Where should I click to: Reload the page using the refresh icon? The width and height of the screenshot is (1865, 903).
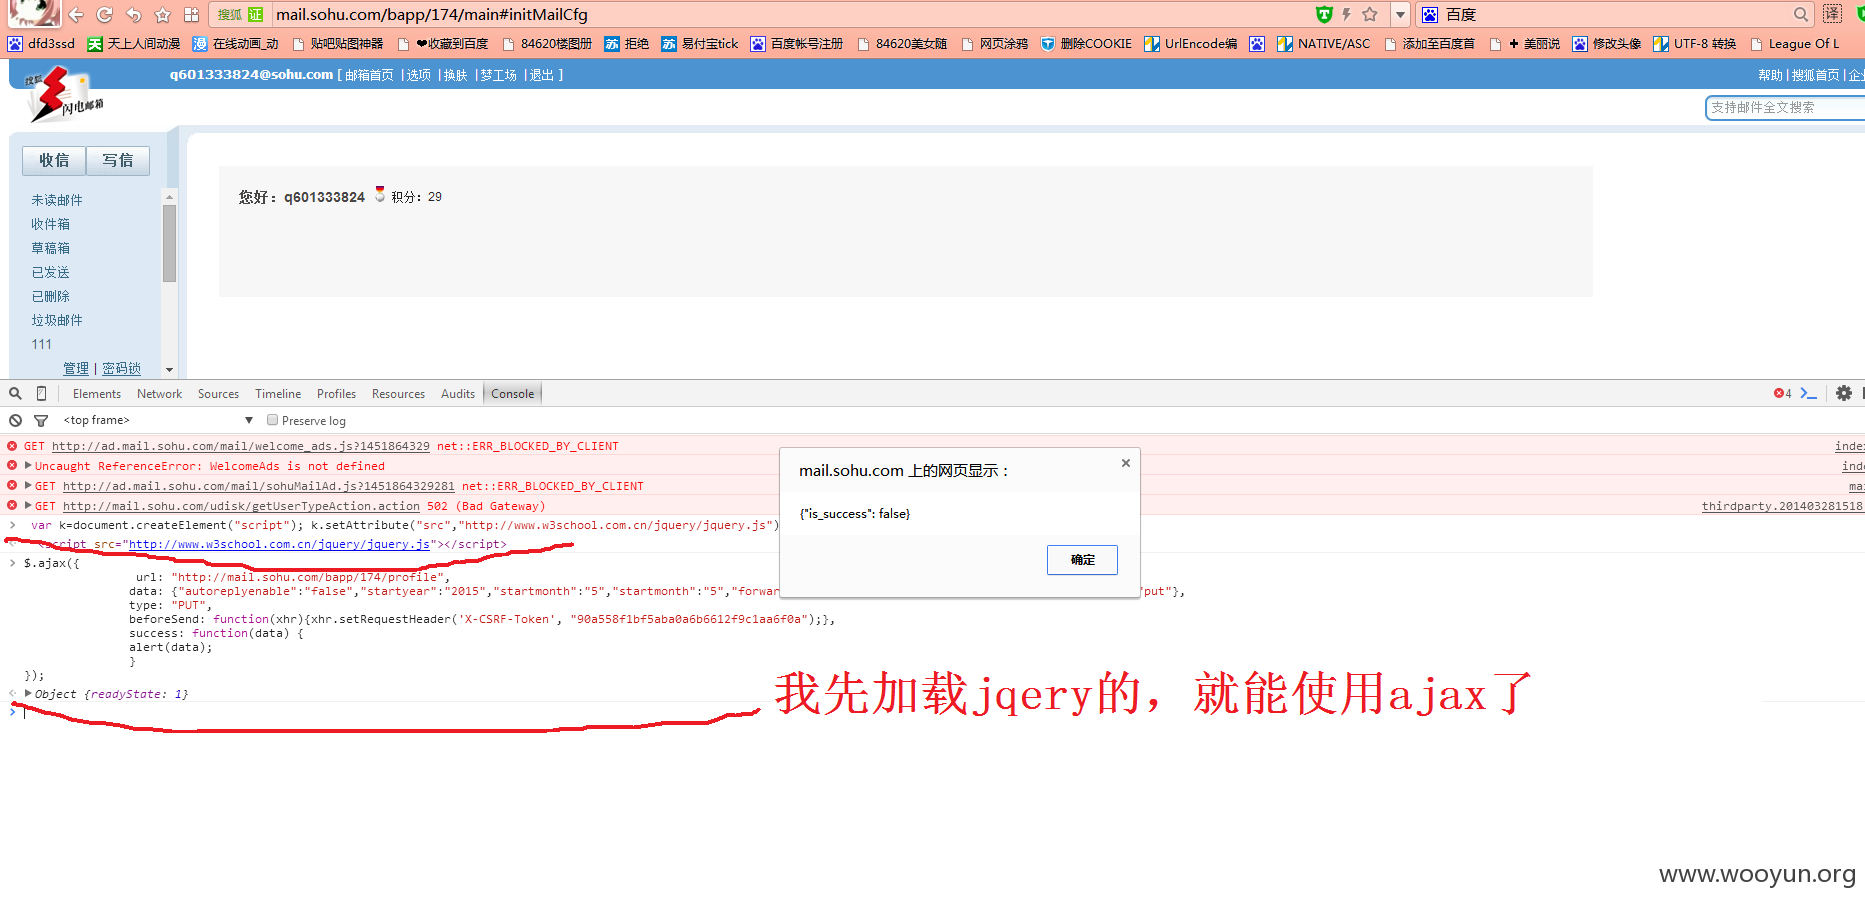(104, 14)
